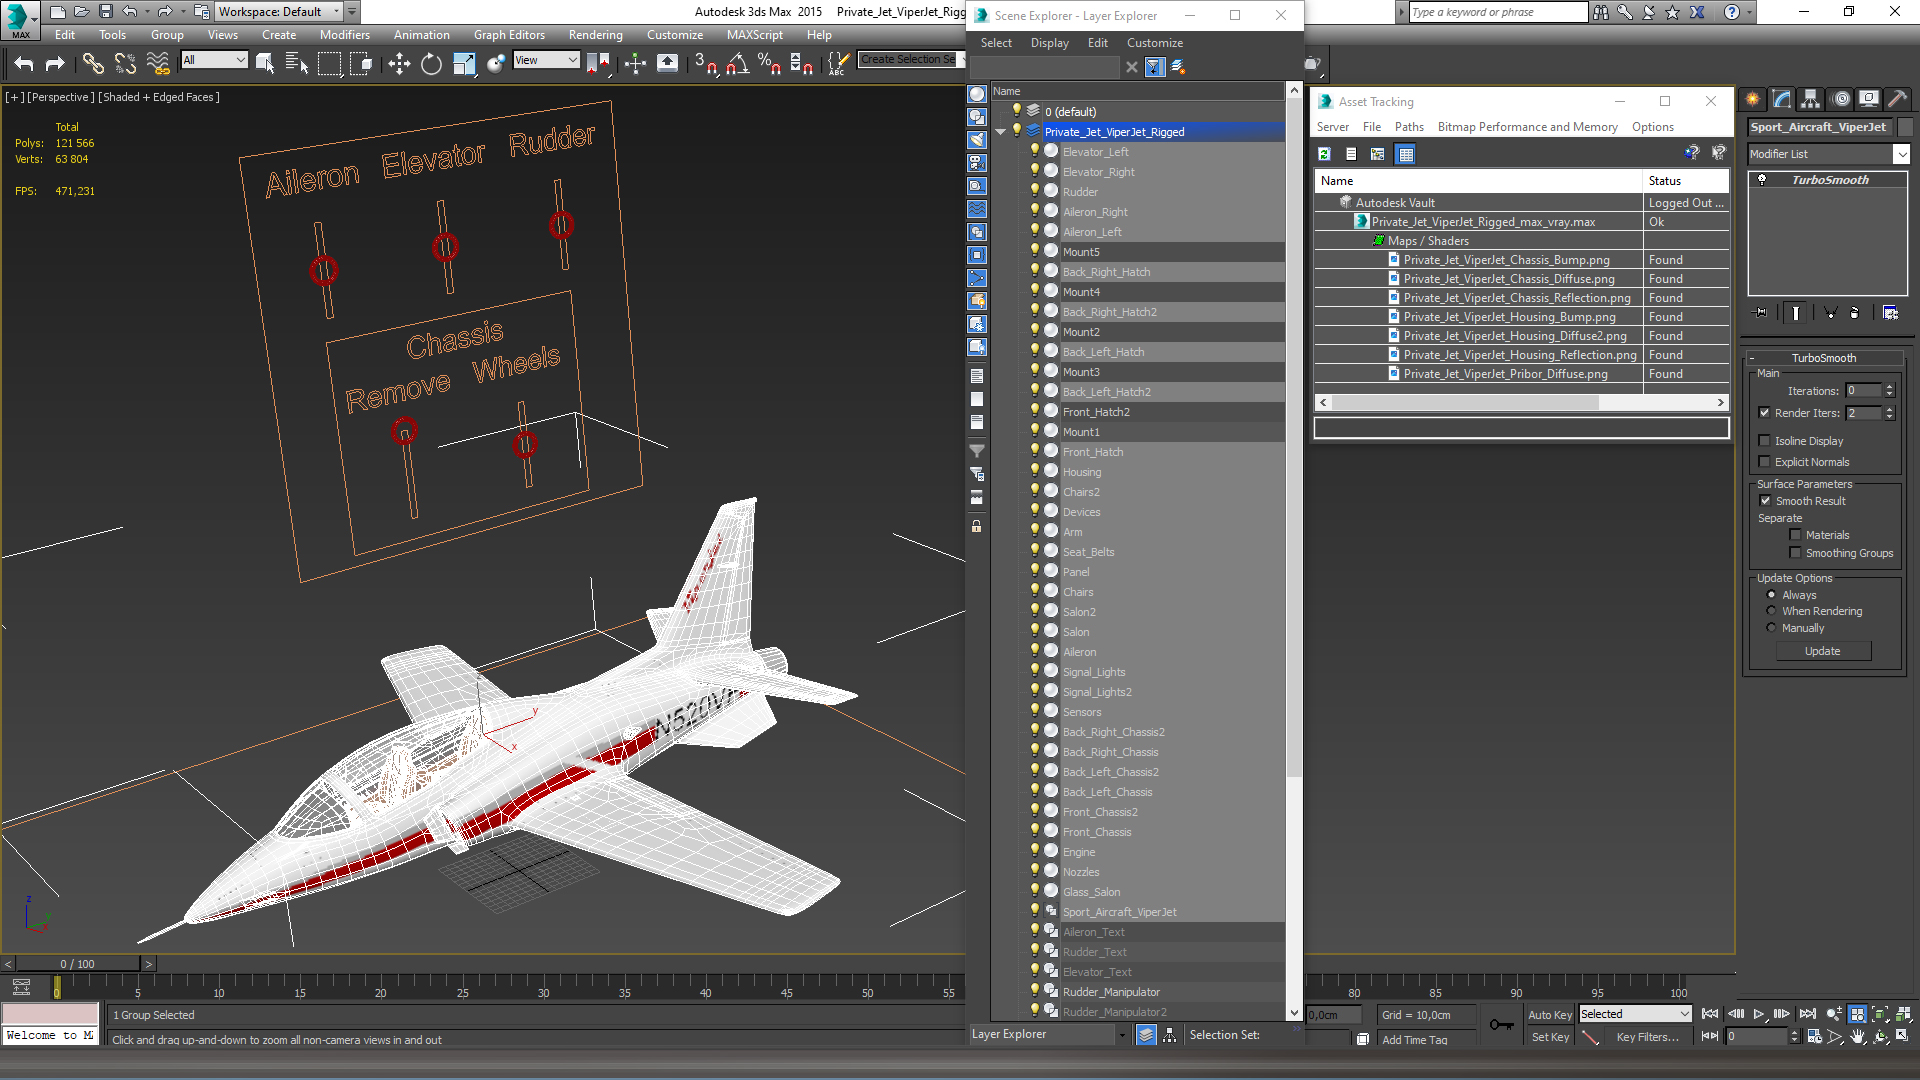Uncheck the Smooth Result checkbox

pyautogui.click(x=1765, y=501)
